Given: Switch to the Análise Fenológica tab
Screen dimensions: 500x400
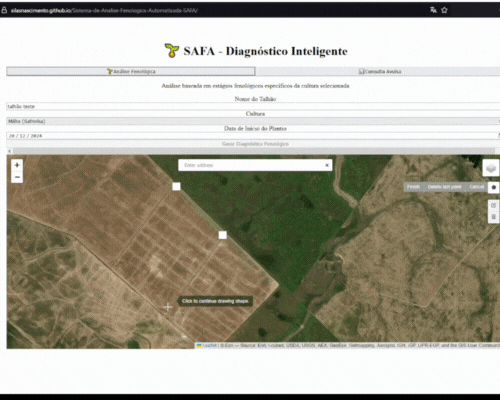Looking at the screenshot, I should tap(131, 71).
